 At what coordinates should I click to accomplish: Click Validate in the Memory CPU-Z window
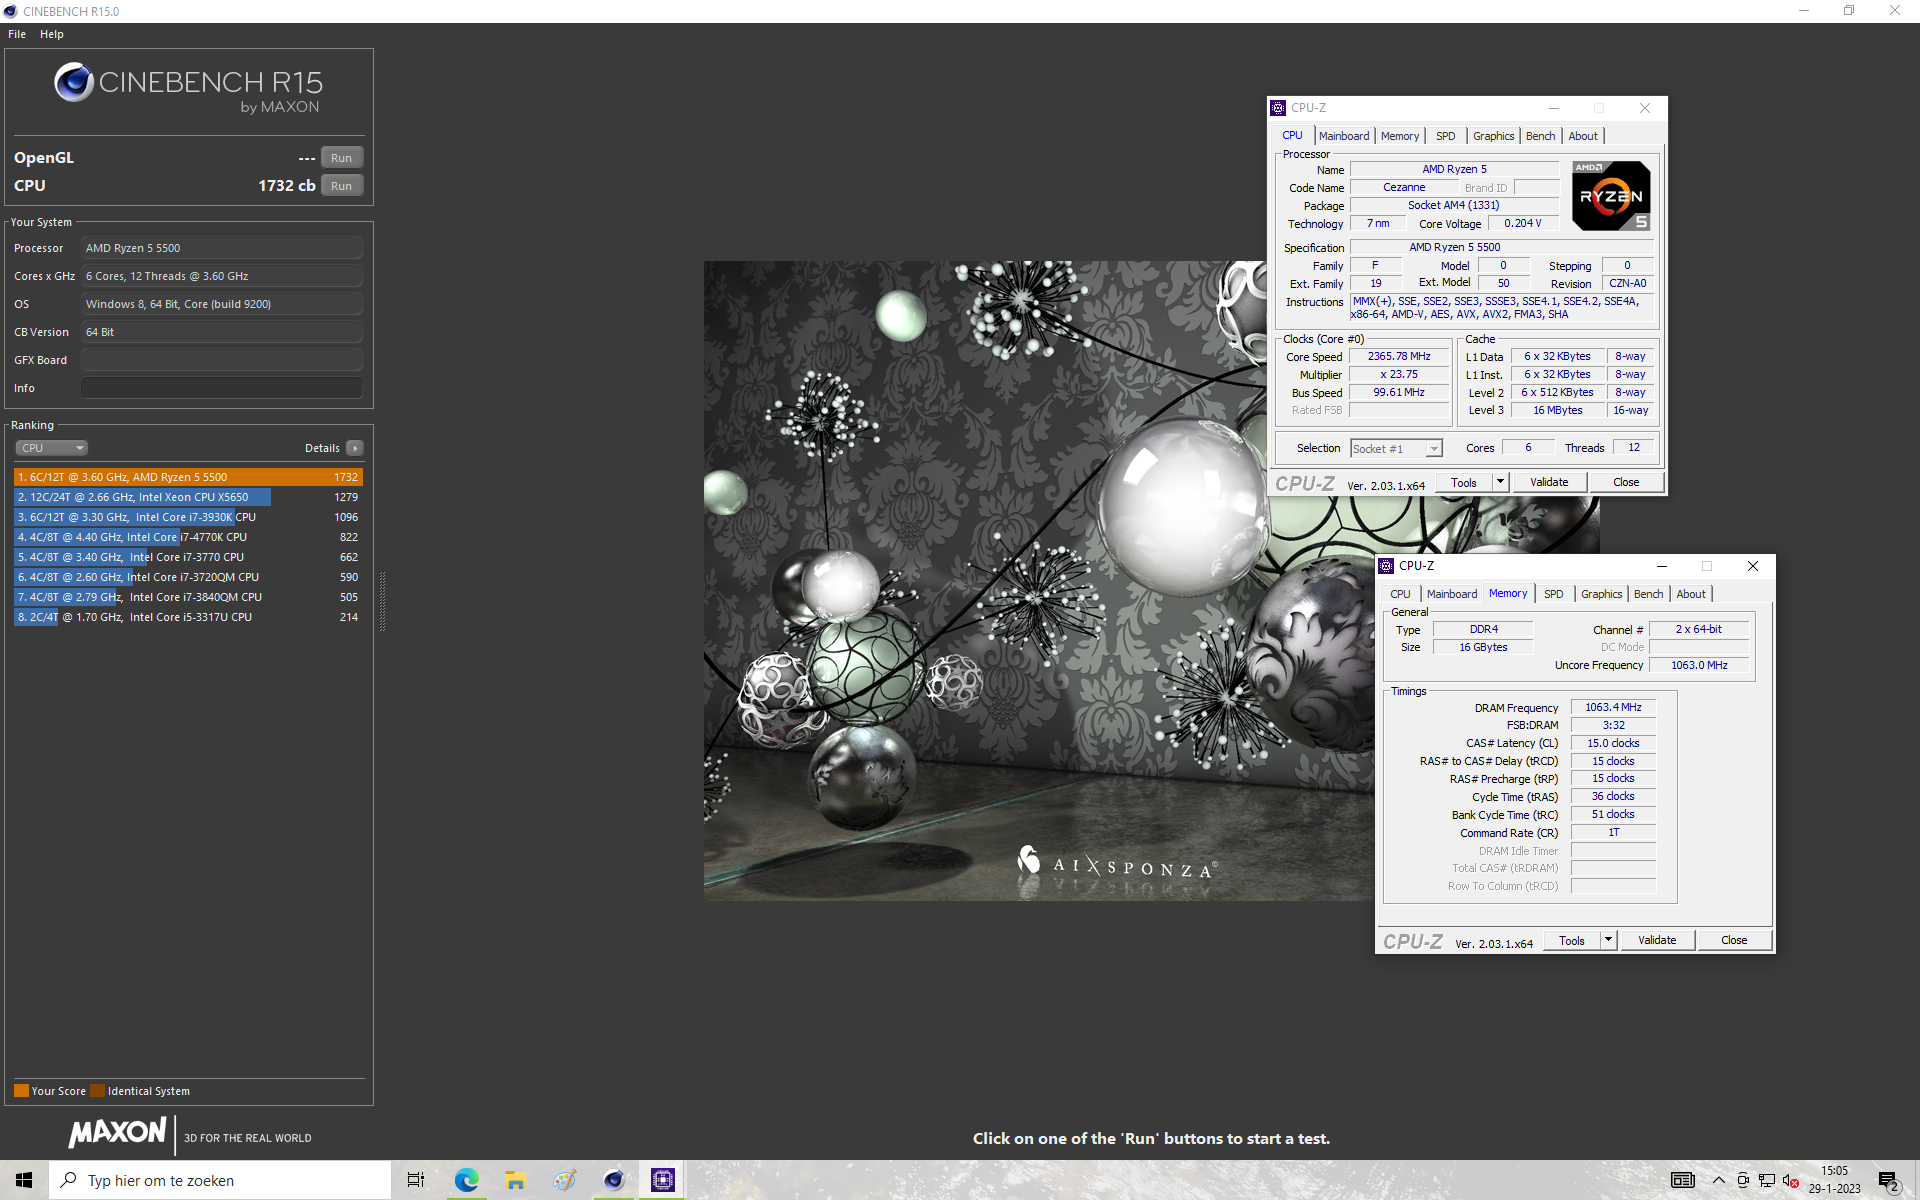click(x=1657, y=940)
